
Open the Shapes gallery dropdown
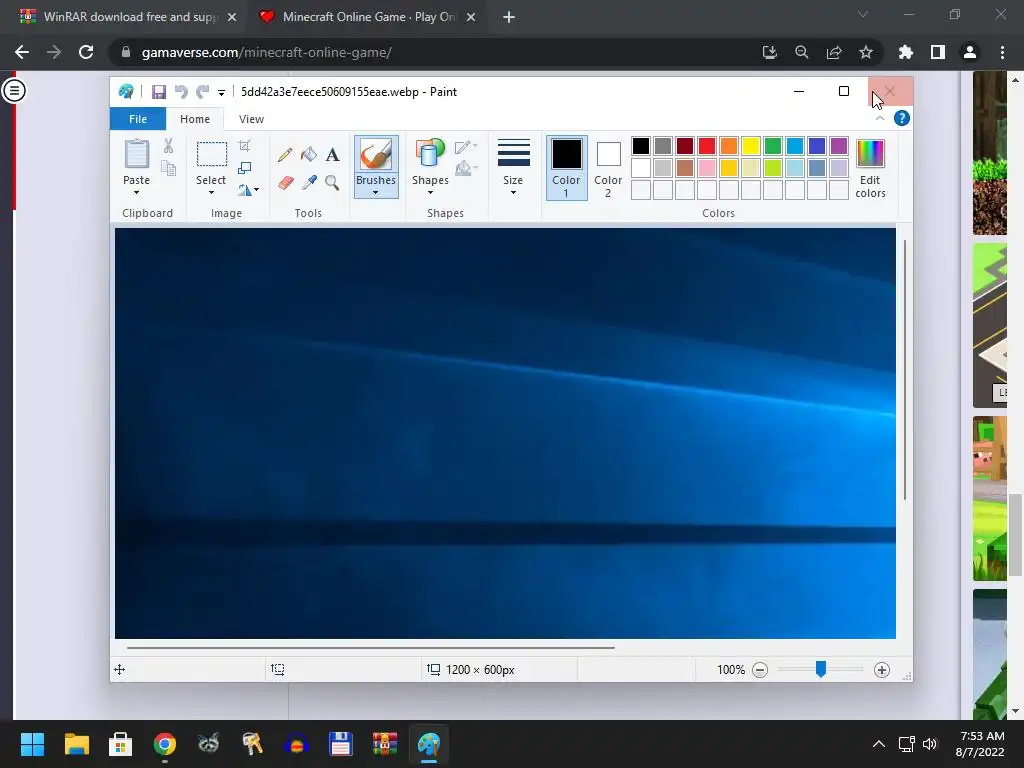pos(430,193)
